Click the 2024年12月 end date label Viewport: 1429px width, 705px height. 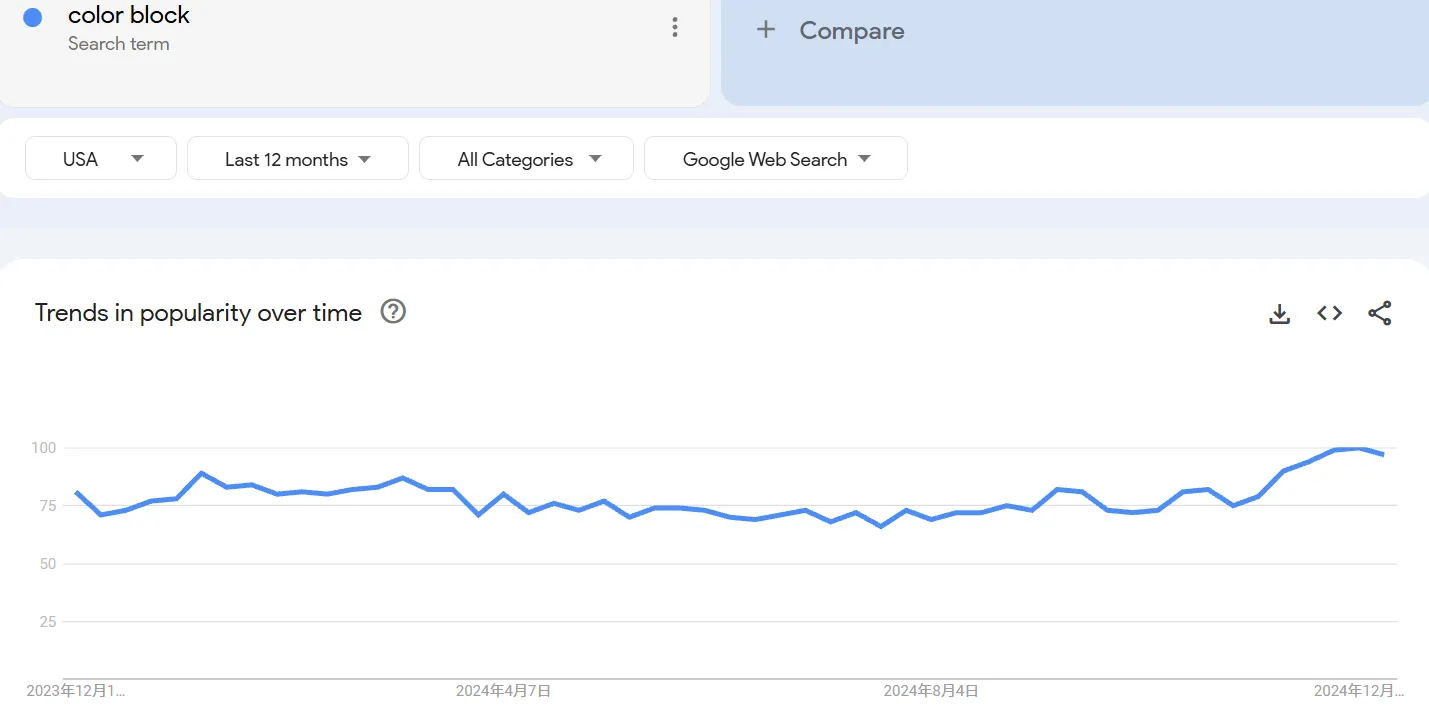click(x=1358, y=691)
